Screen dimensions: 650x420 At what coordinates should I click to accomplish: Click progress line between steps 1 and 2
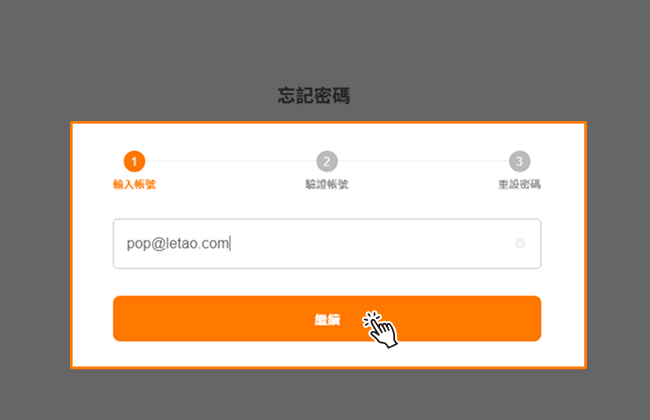coord(231,161)
